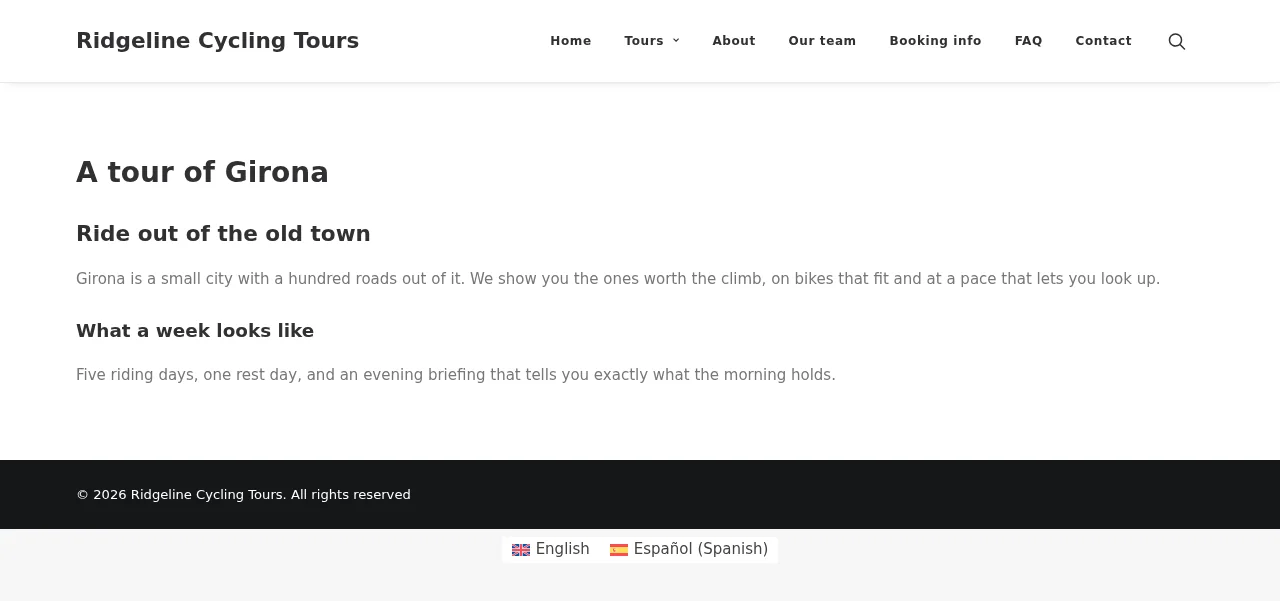The height and width of the screenshot is (601, 1280).
Task: Open the Contact page
Action: (1103, 41)
